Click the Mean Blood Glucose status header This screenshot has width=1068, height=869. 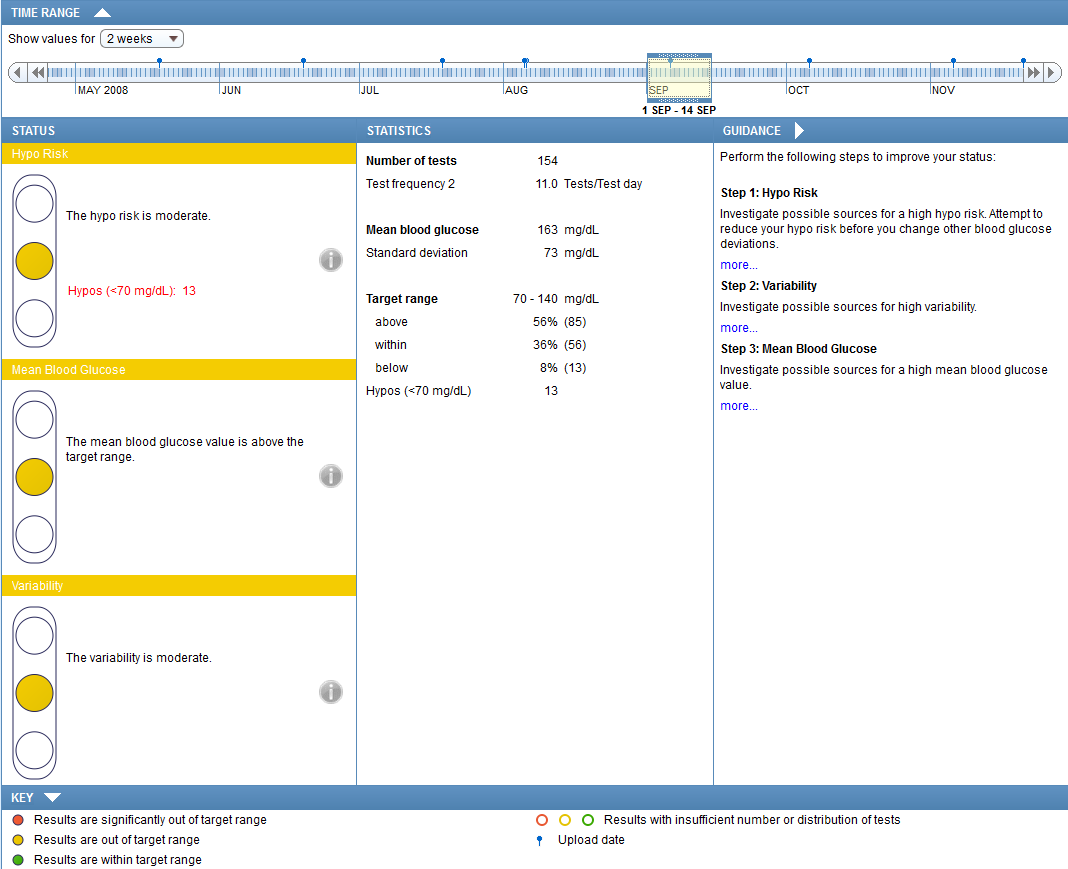pyautogui.click(x=179, y=370)
